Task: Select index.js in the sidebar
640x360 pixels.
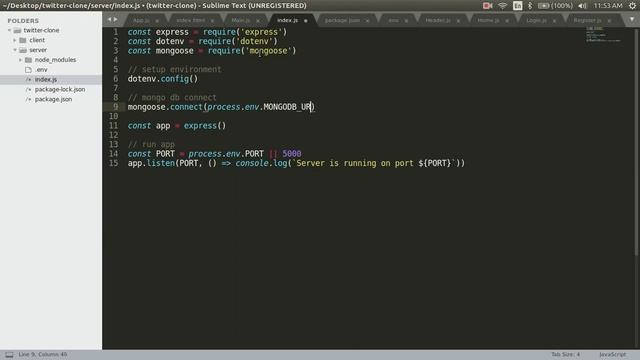Action: 46,80
